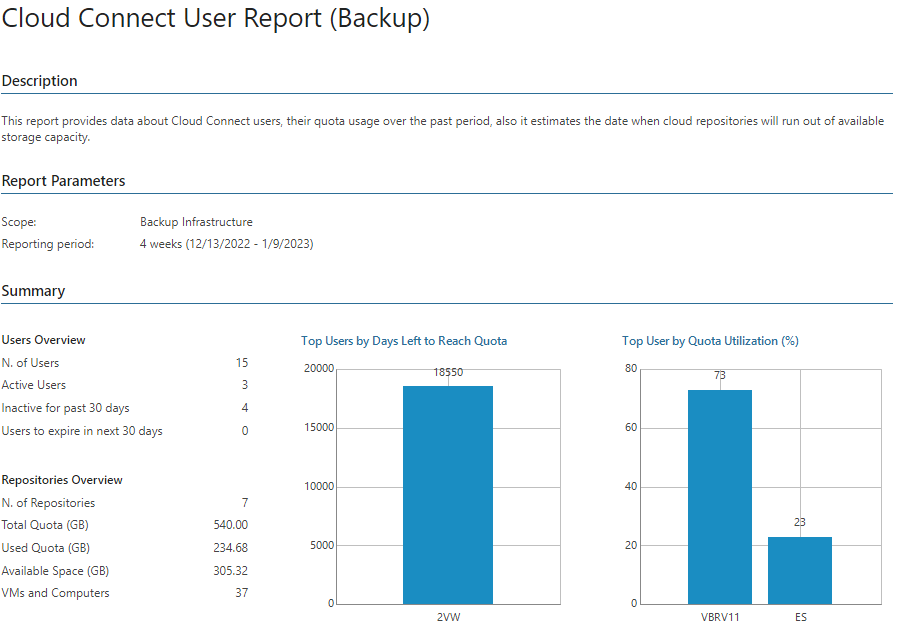Select the 4 weeks reporting period value
The width and height of the screenshot is (900, 637).
(227, 244)
